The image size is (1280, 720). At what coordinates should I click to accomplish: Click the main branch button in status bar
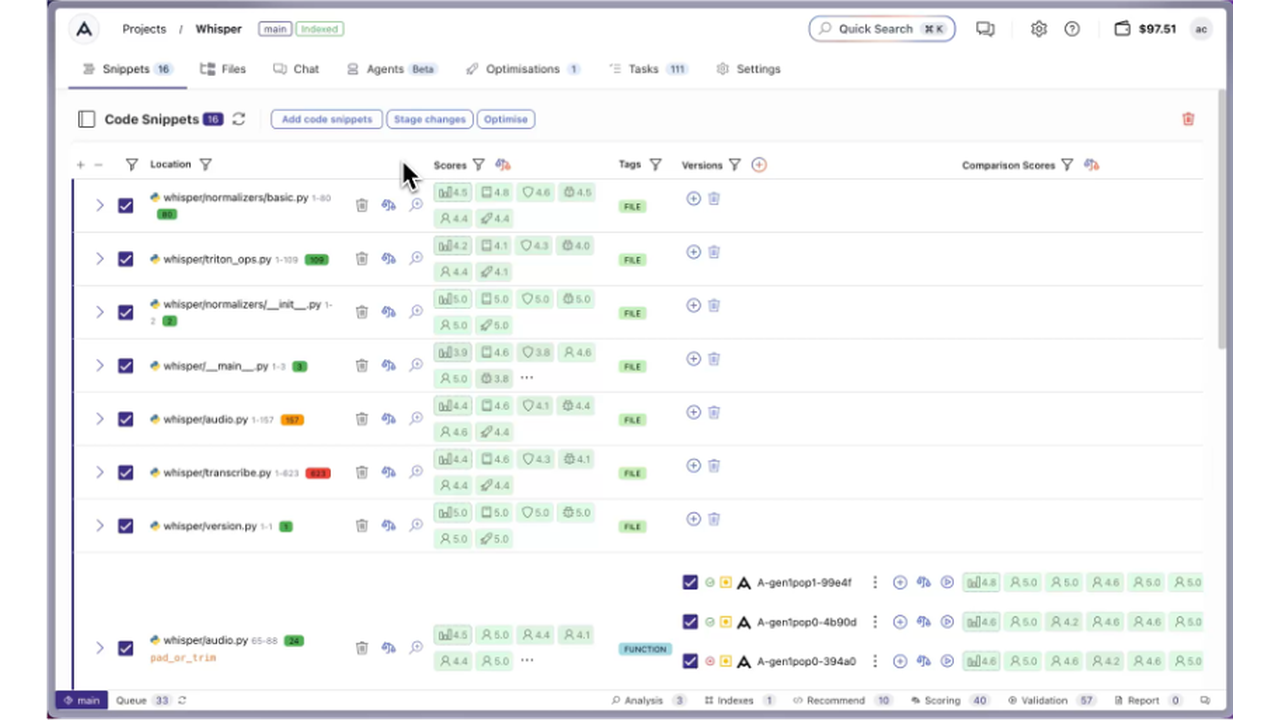tap(81, 700)
